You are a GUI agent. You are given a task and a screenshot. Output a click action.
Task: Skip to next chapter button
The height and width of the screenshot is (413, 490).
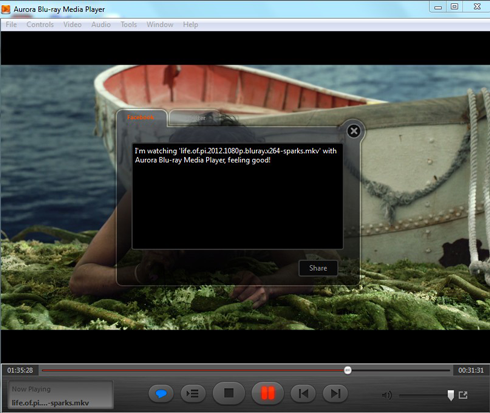[x=335, y=394]
